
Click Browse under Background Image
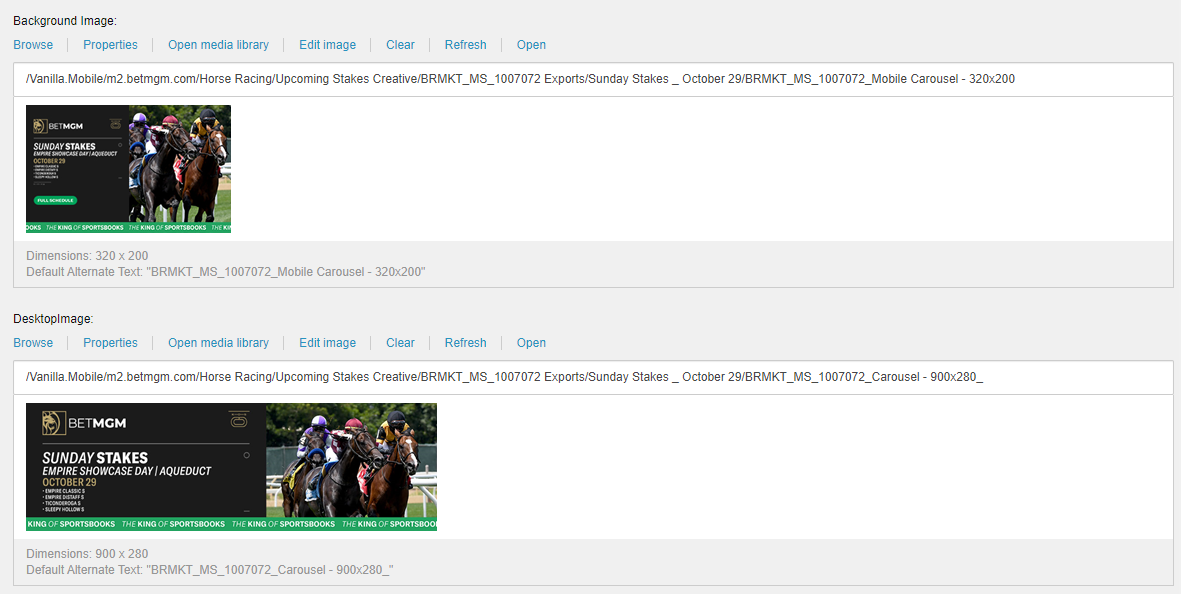point(33,44)
